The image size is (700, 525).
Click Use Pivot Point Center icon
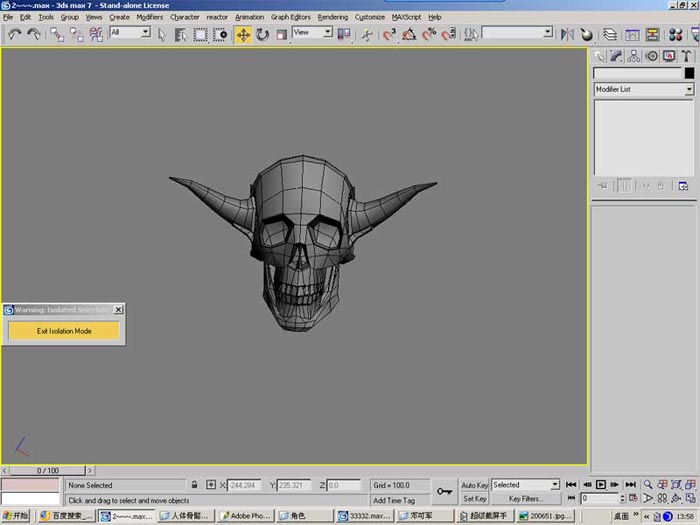tap(344, 34)
